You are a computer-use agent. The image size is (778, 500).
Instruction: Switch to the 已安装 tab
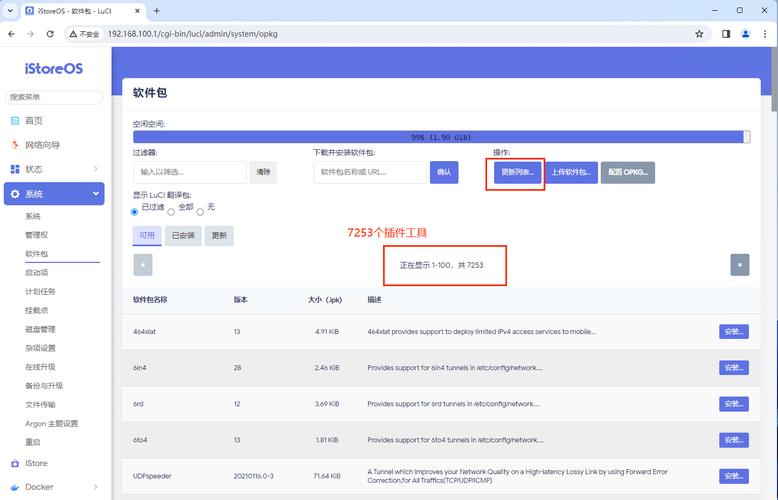(183, 236)
